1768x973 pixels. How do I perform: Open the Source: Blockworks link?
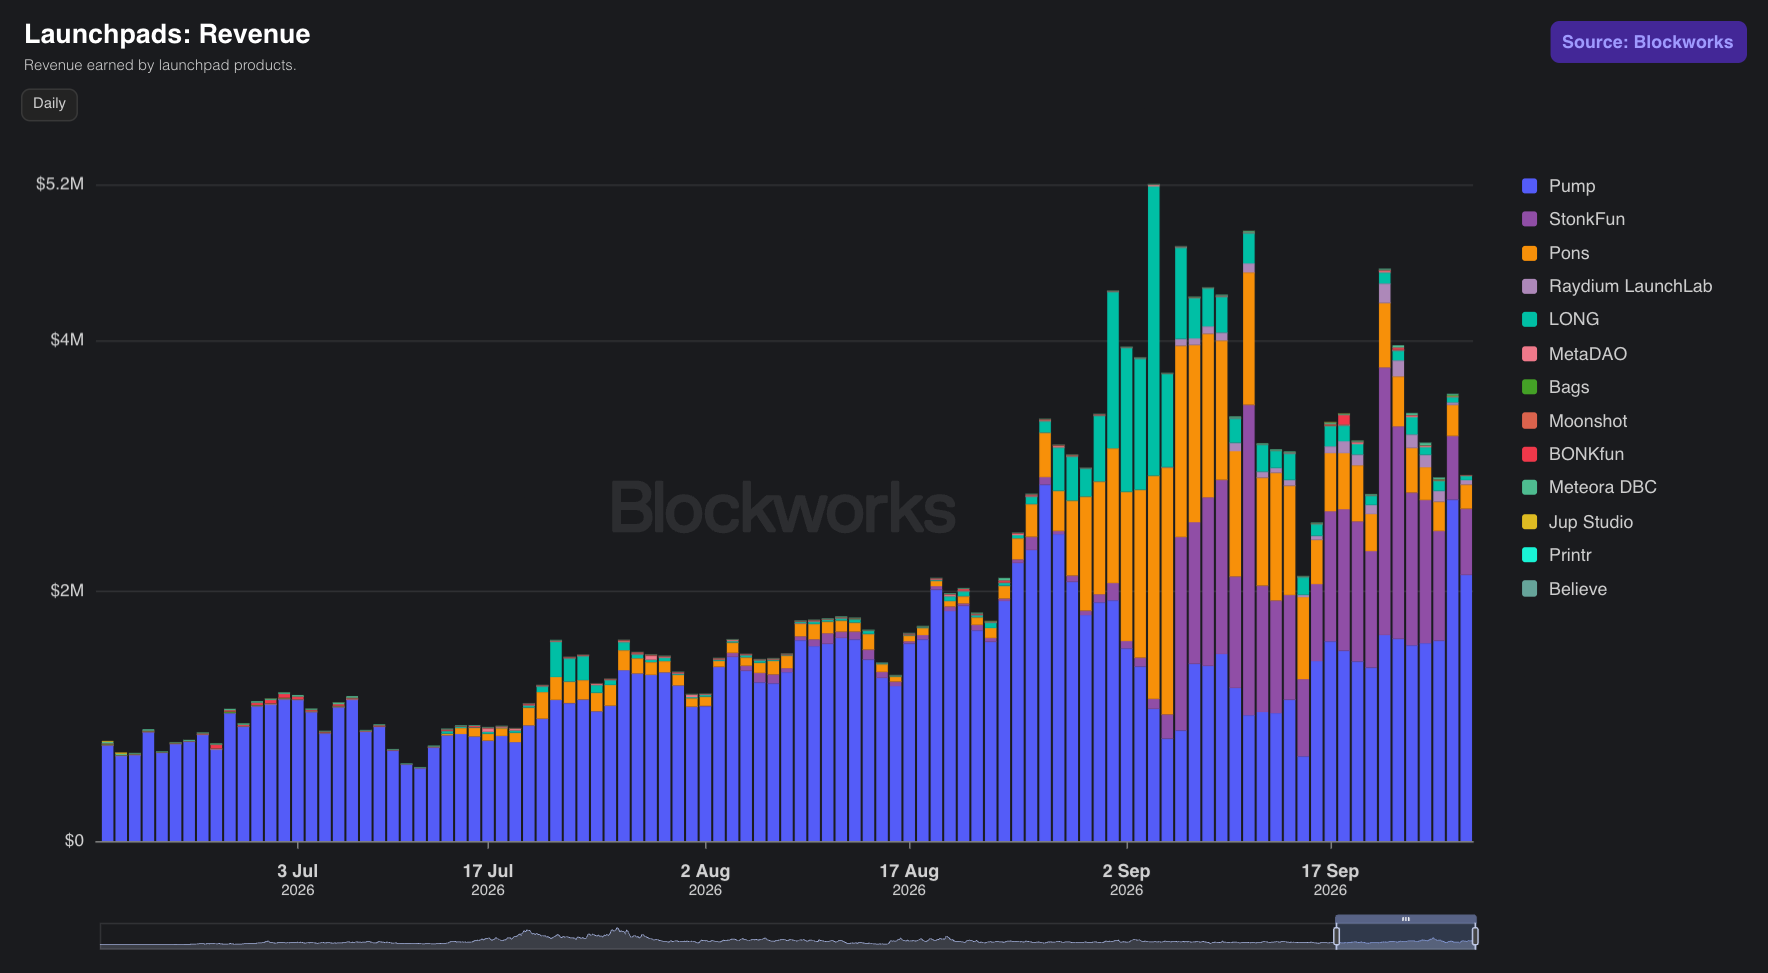pyautogui.click(x=1648, y=42)
